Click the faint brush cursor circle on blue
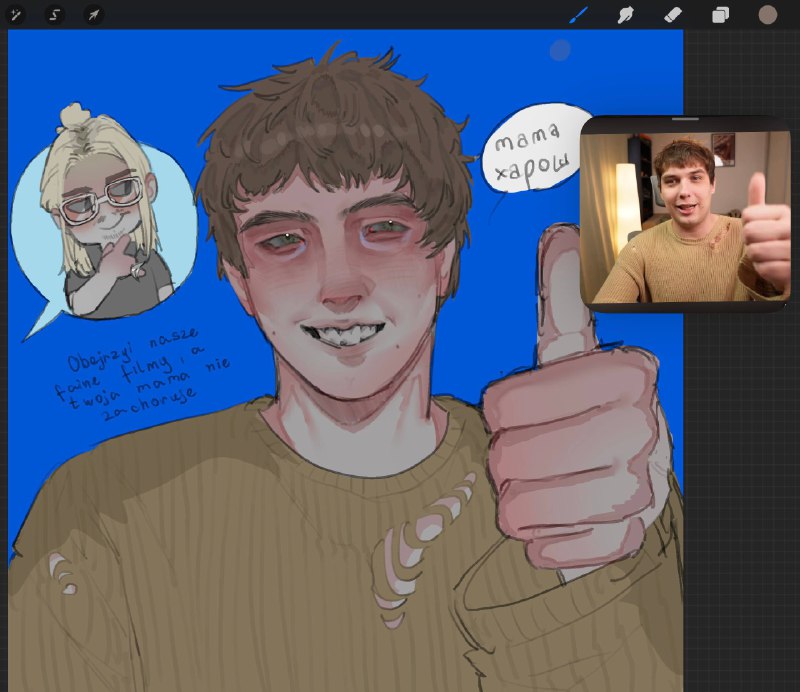 [560, 51]
